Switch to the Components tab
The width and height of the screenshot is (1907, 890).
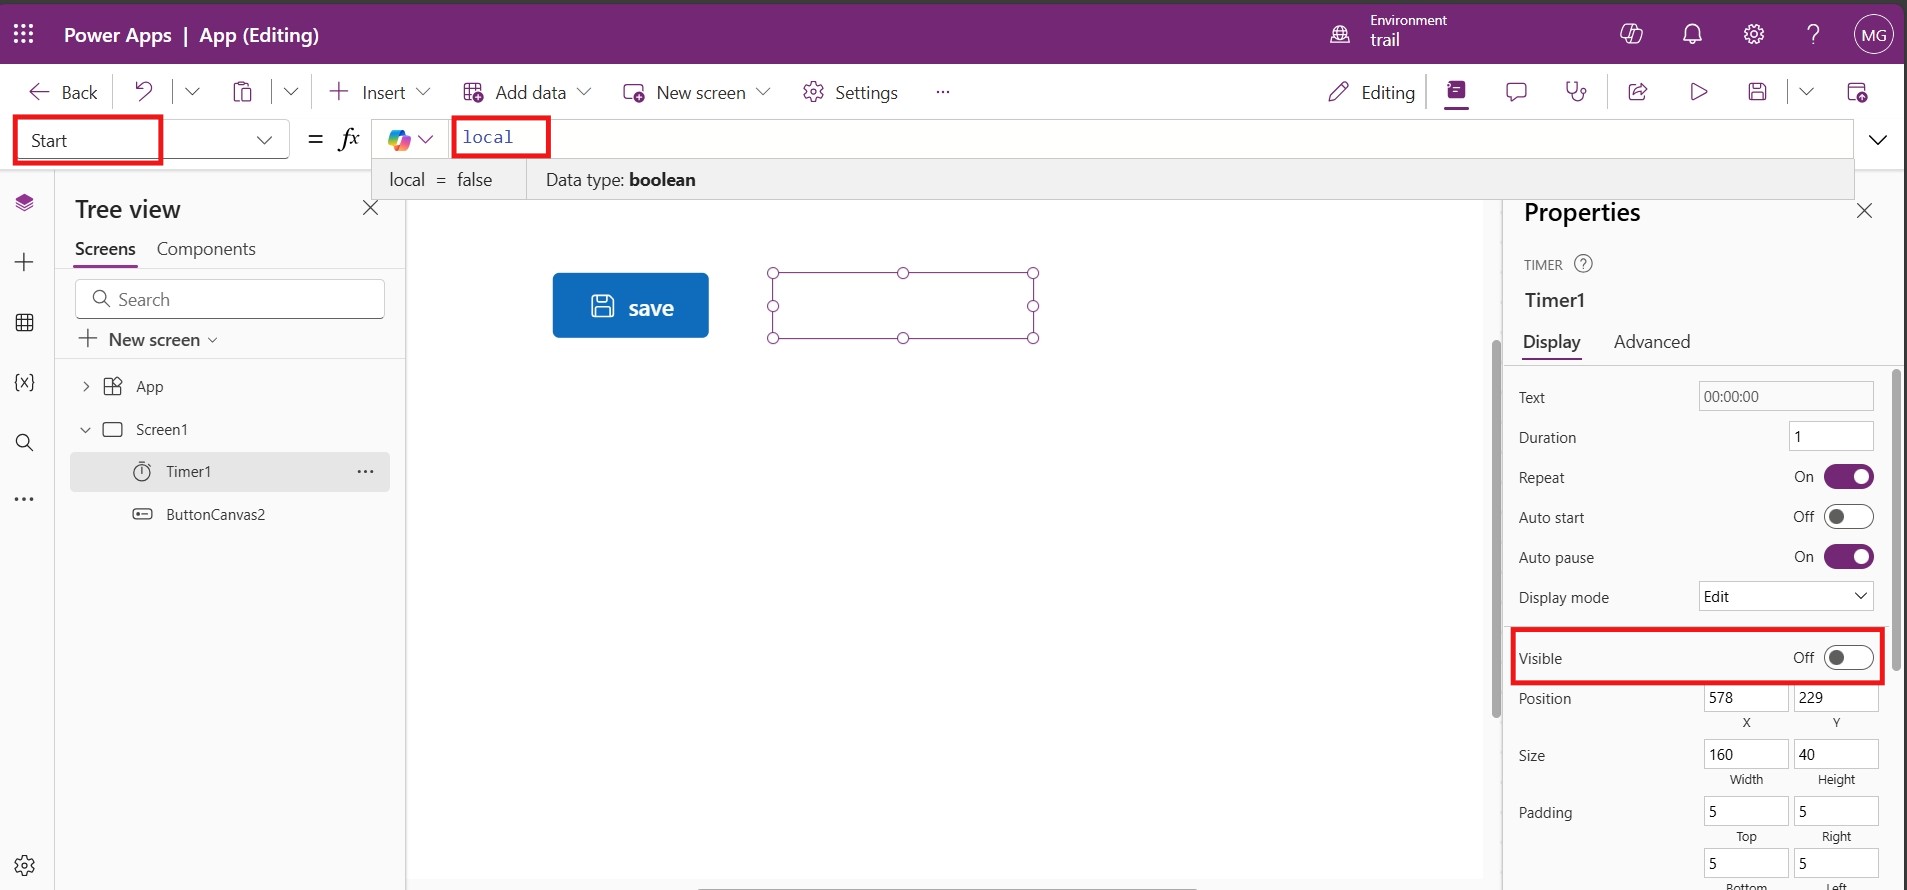pos(206,249)
